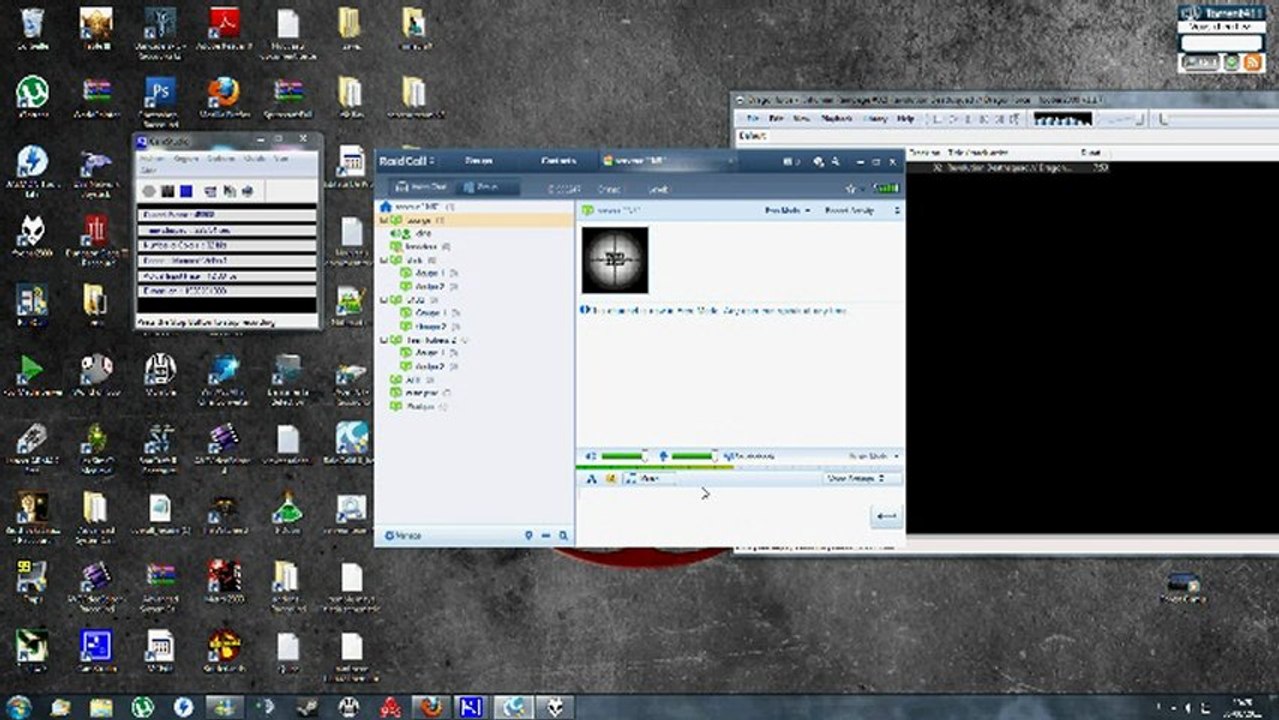This screenshot has height=720, width=1279.
Task: Select the Photoshop desktop shortcut
Action: click(160, 92)
